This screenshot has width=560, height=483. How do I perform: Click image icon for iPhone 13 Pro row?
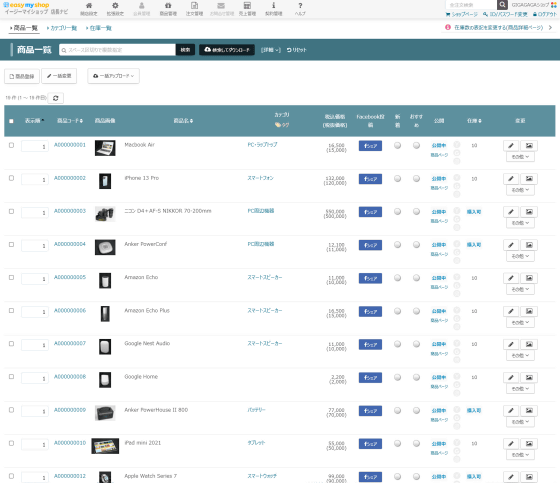point(529,179)
